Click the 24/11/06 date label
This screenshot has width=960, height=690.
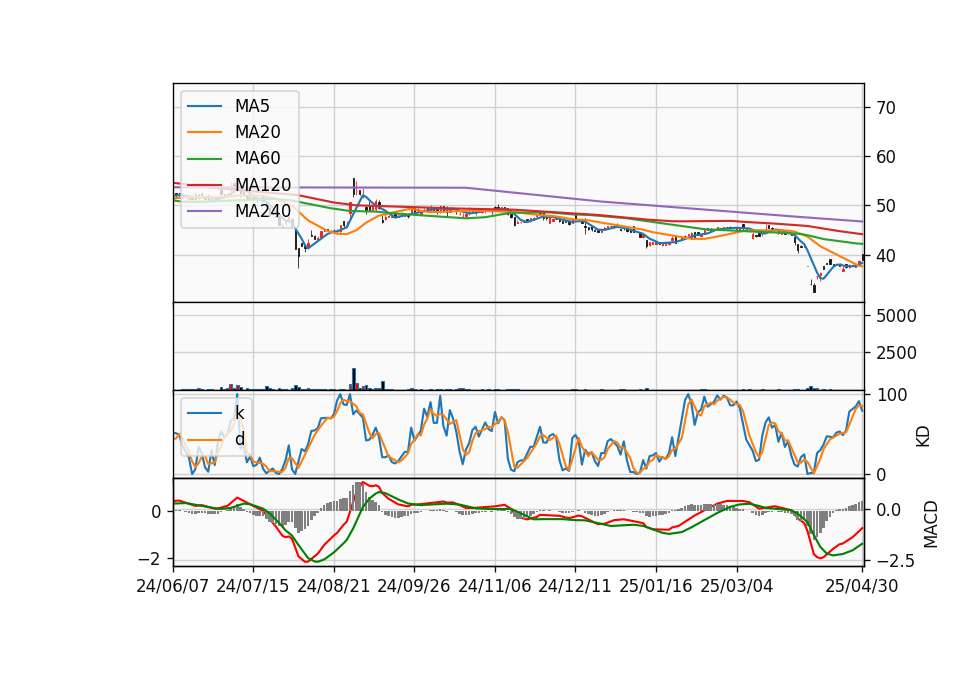(x=495, y=586)
